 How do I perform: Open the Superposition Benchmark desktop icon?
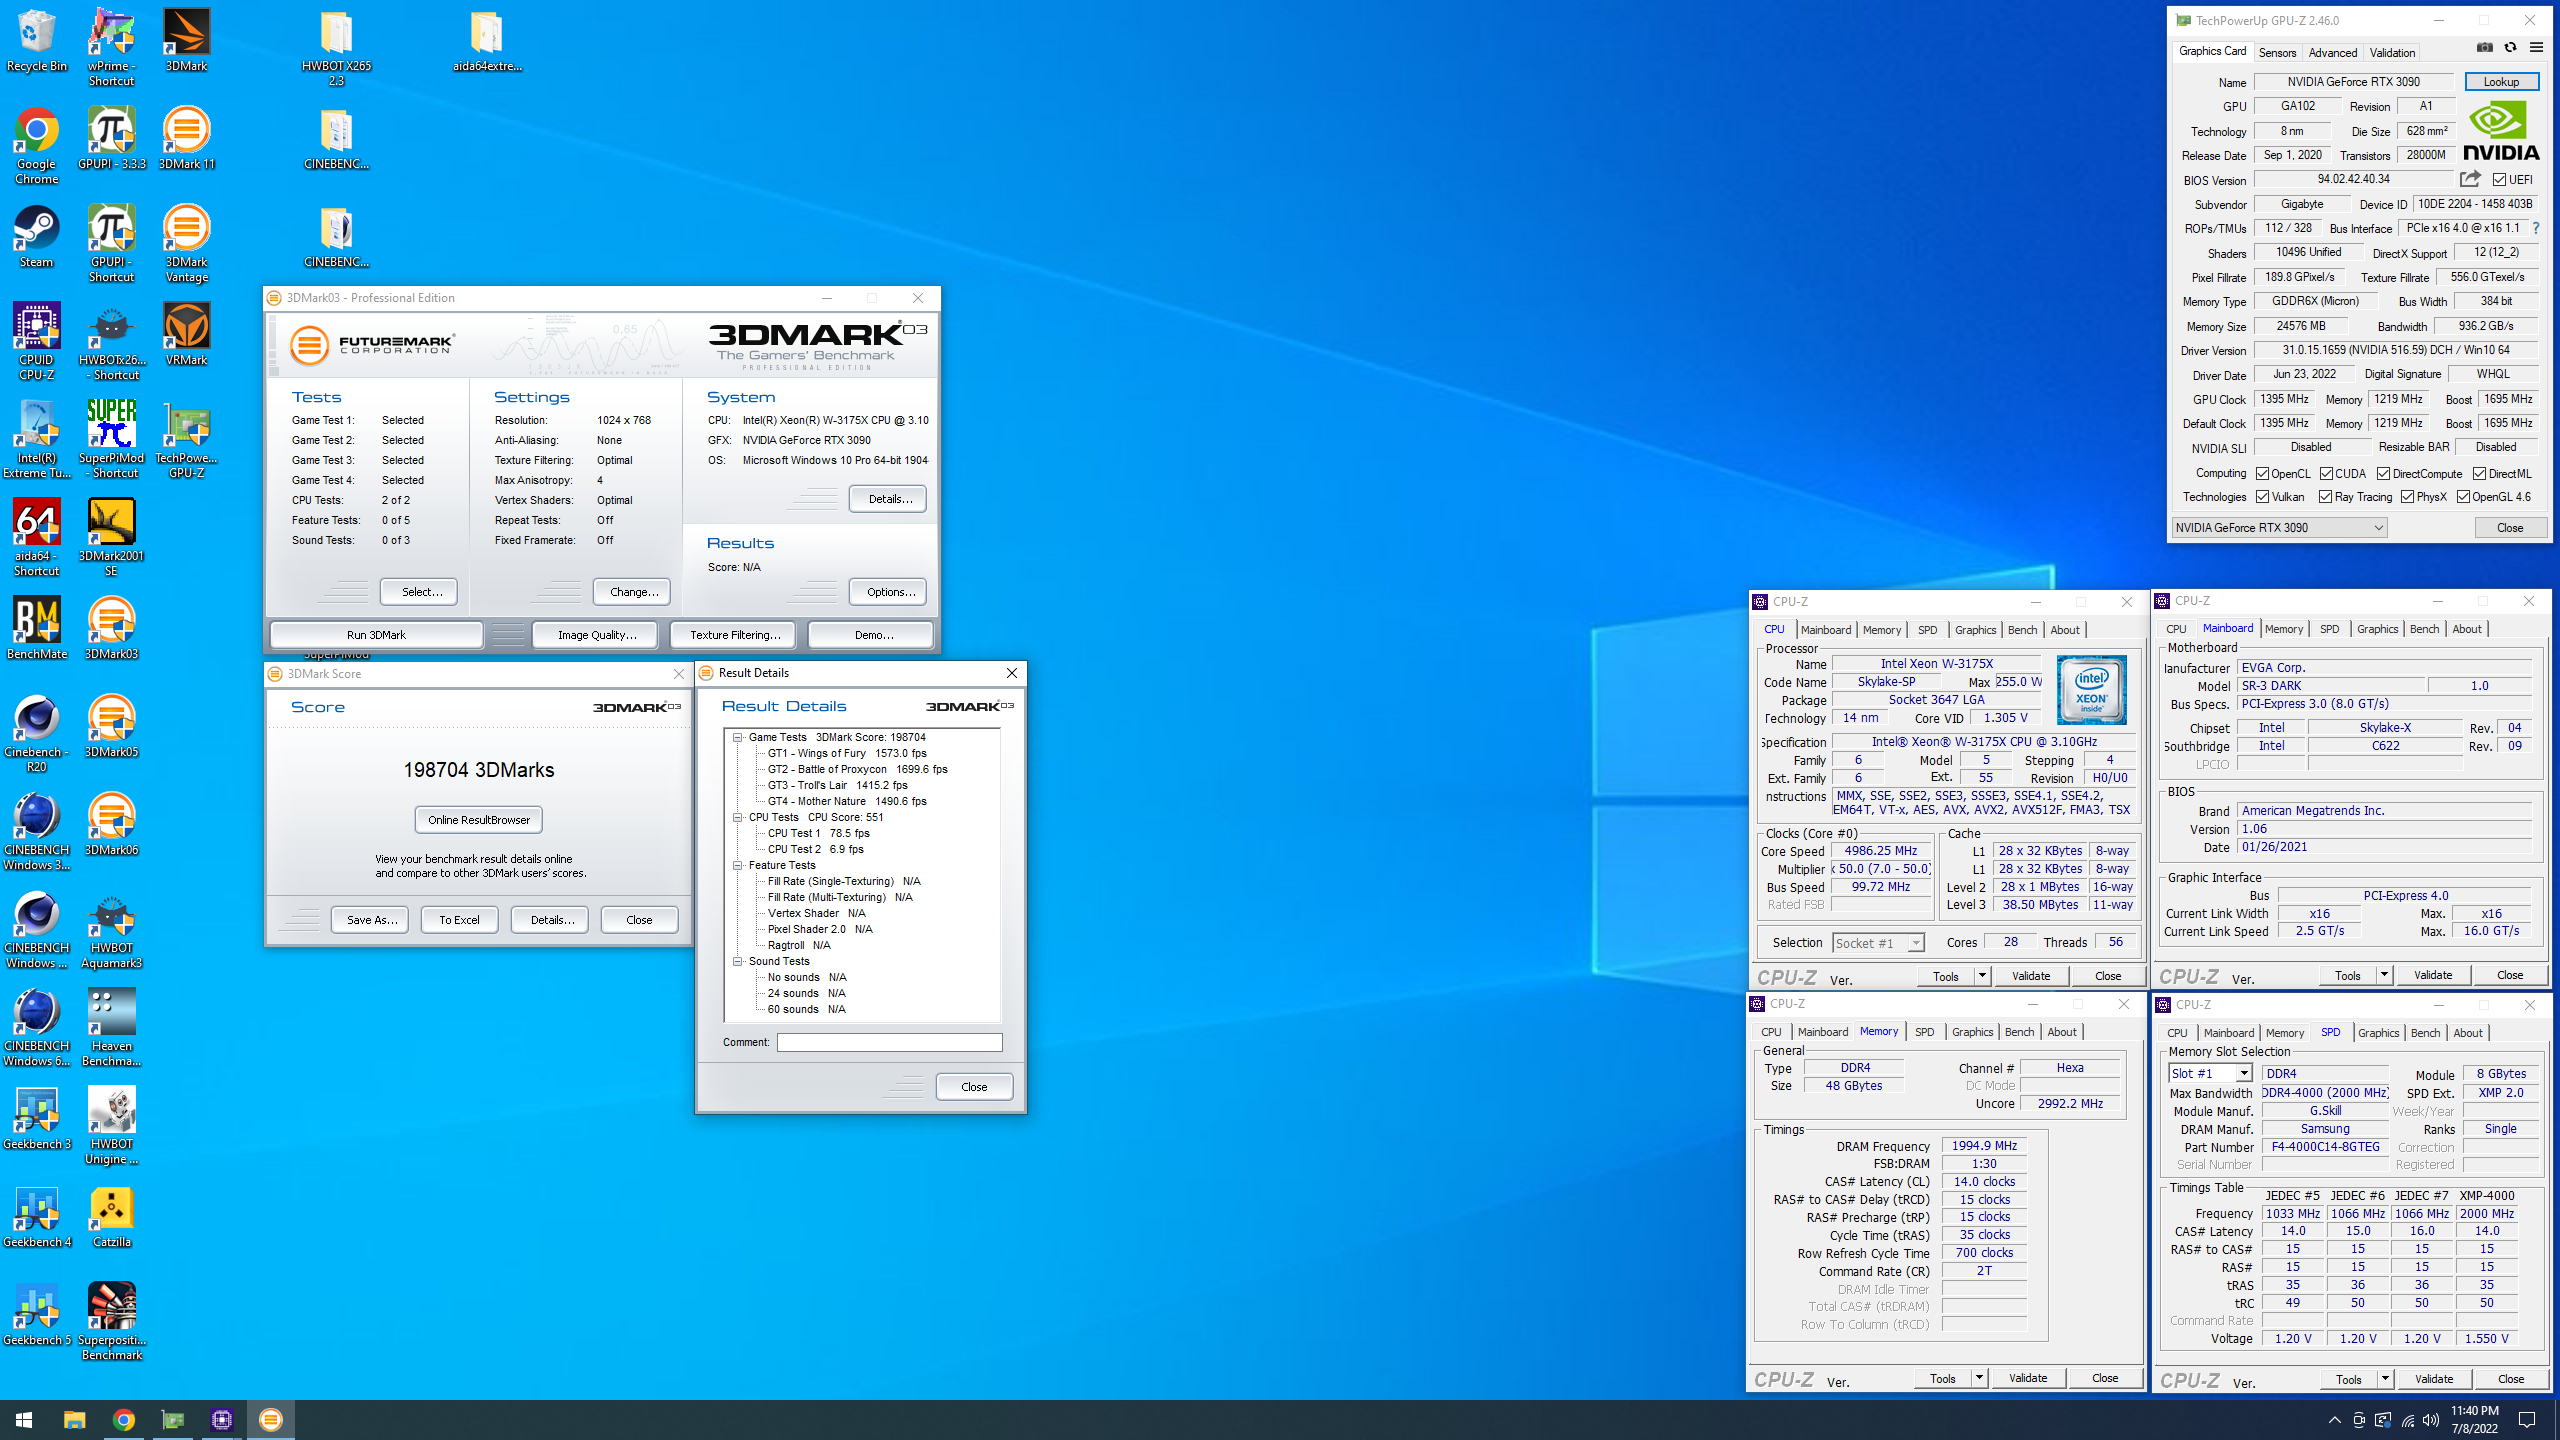pyautogui.click(x=111, y=1322)
